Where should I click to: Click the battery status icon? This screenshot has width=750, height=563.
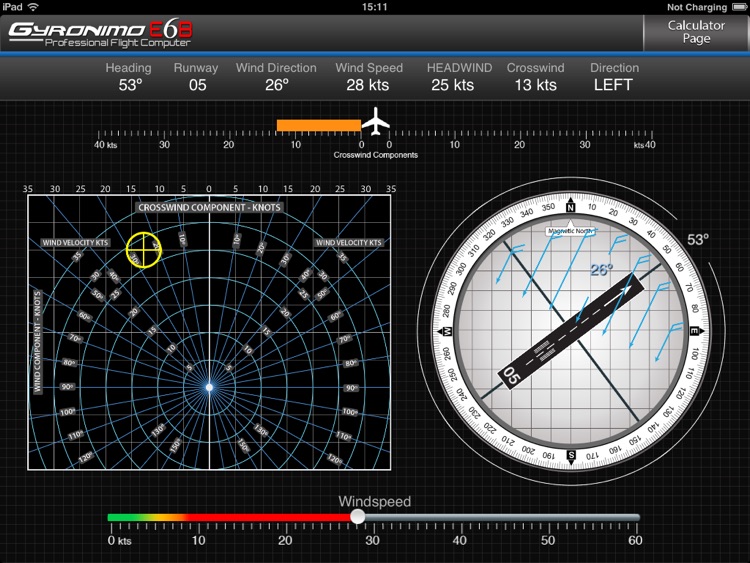click(x=739, y=7)
